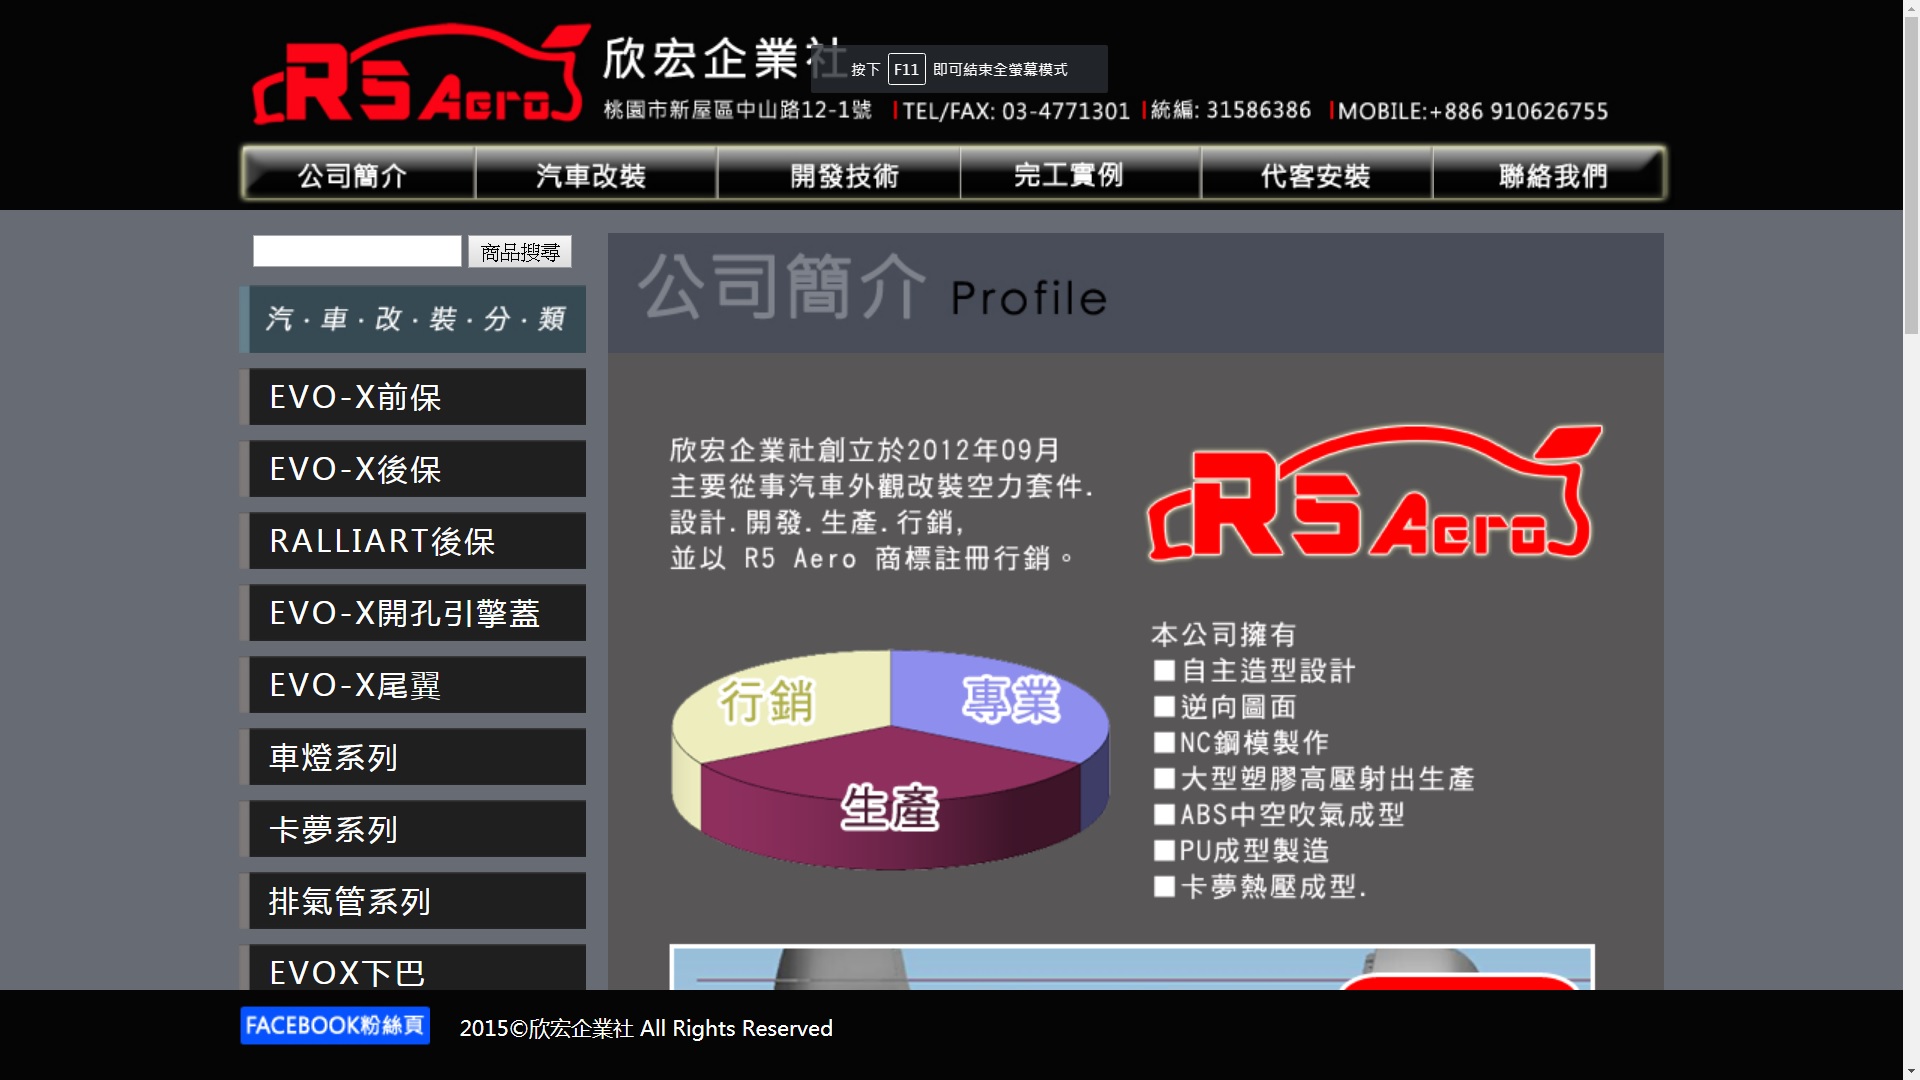Select the 車燈系列 category
The height and width of the screenshot is (1080, 1920).
click(x=413, y=757)
